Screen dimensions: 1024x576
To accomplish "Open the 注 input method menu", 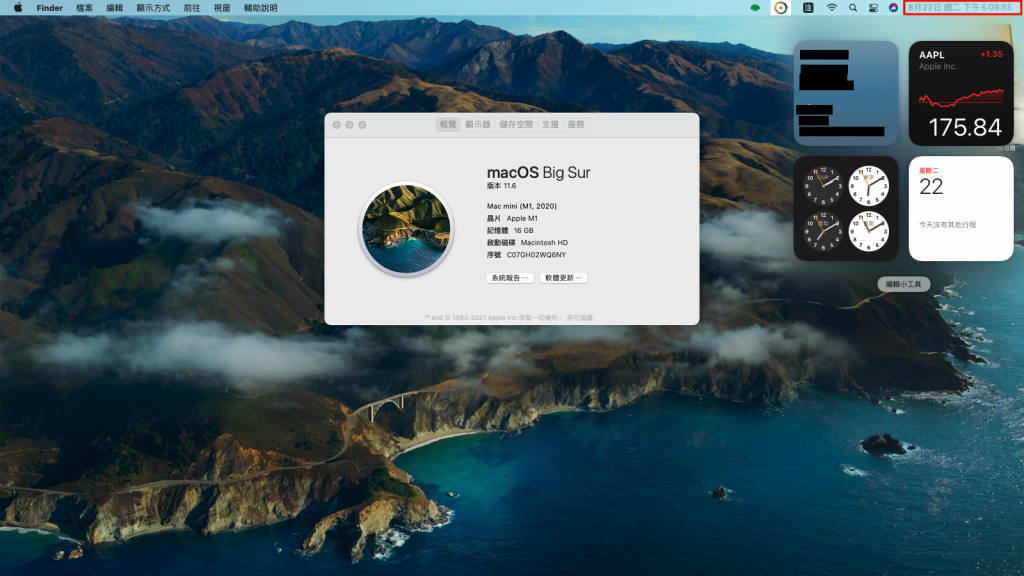I will 808,8.
